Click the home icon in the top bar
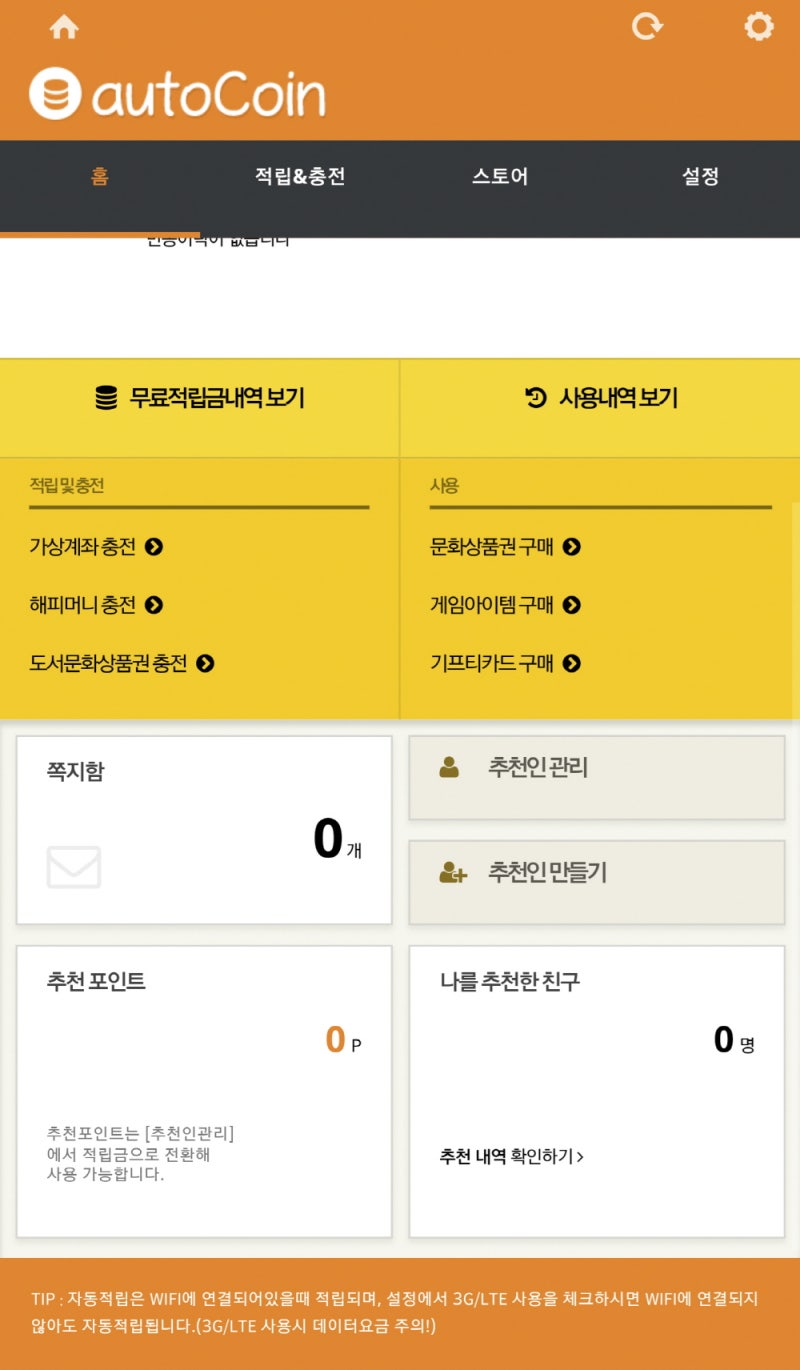Viewport: 800px width, 1370px height. pos(64,27)
